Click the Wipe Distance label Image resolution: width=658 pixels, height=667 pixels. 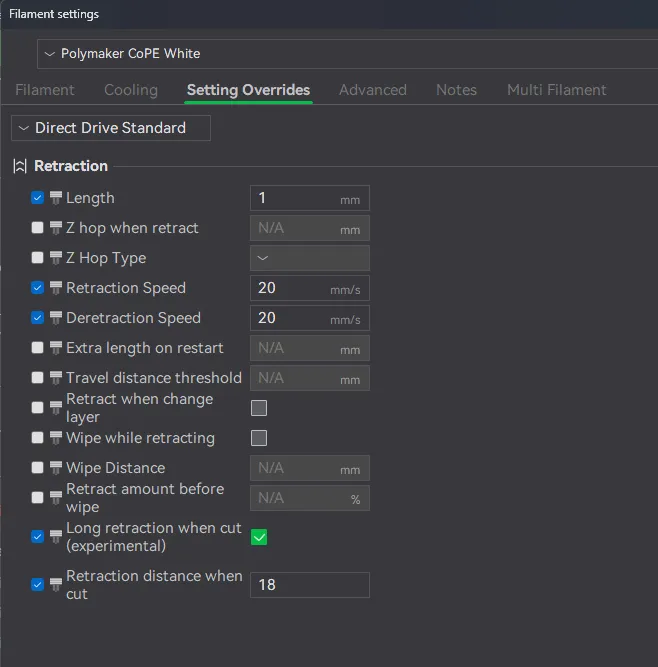pyautogui.click(x=115, y=468)
